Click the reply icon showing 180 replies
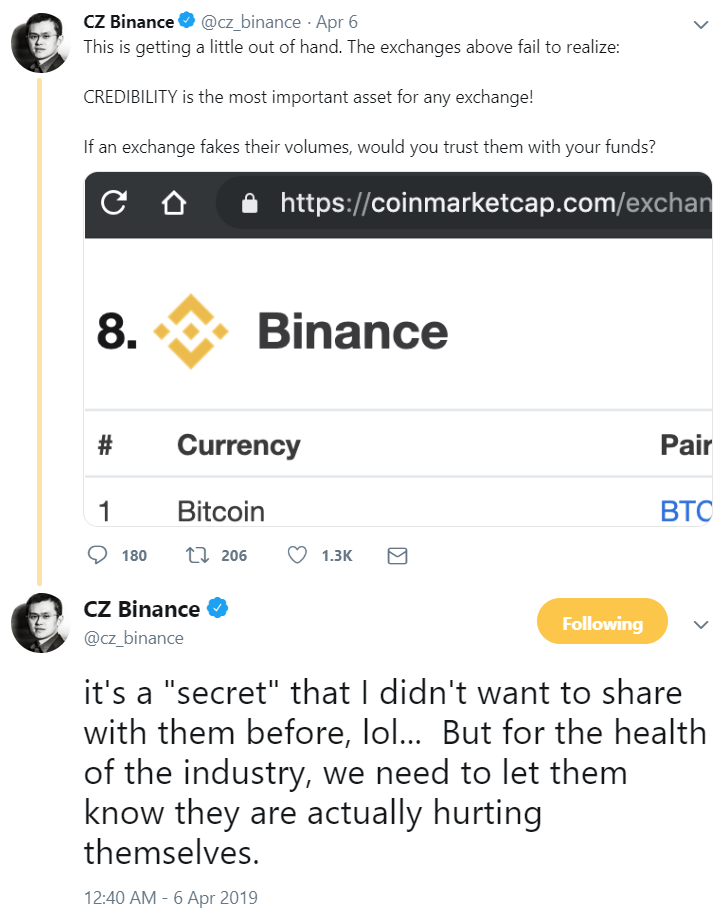The height and width of the screenshot is (916, 728). click(98, 554)
